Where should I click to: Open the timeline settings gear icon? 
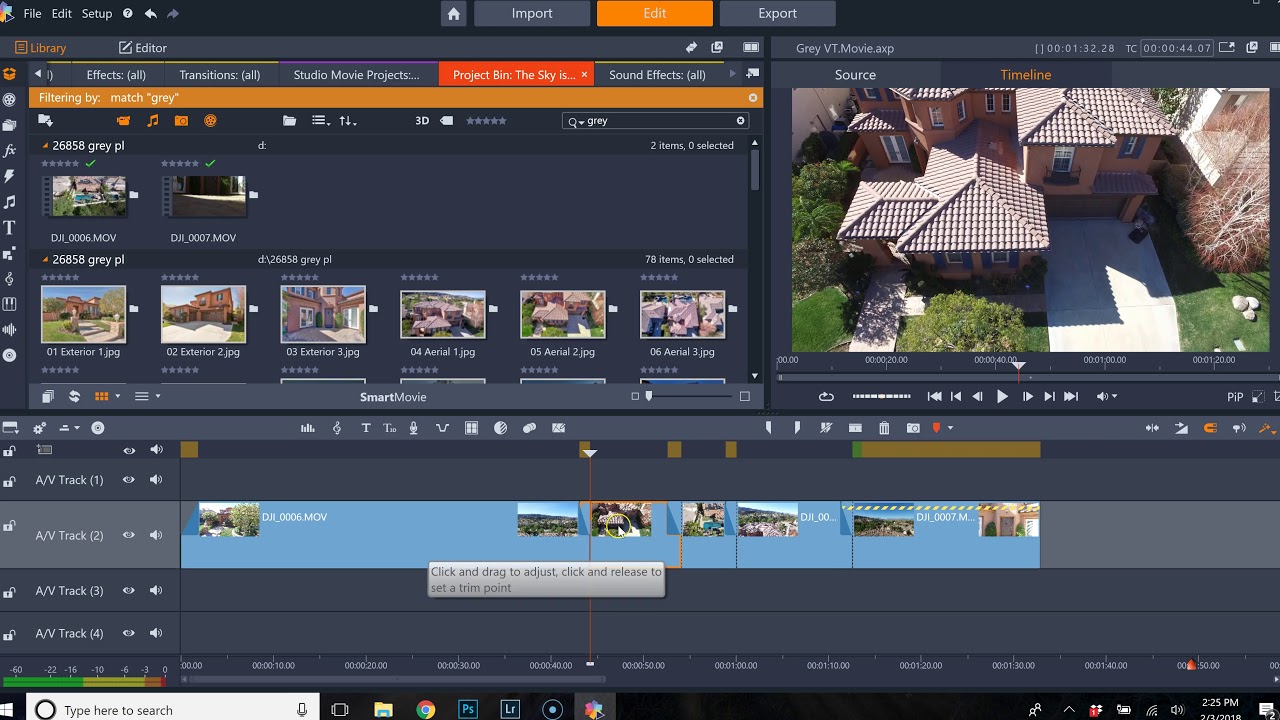[39, 428]
